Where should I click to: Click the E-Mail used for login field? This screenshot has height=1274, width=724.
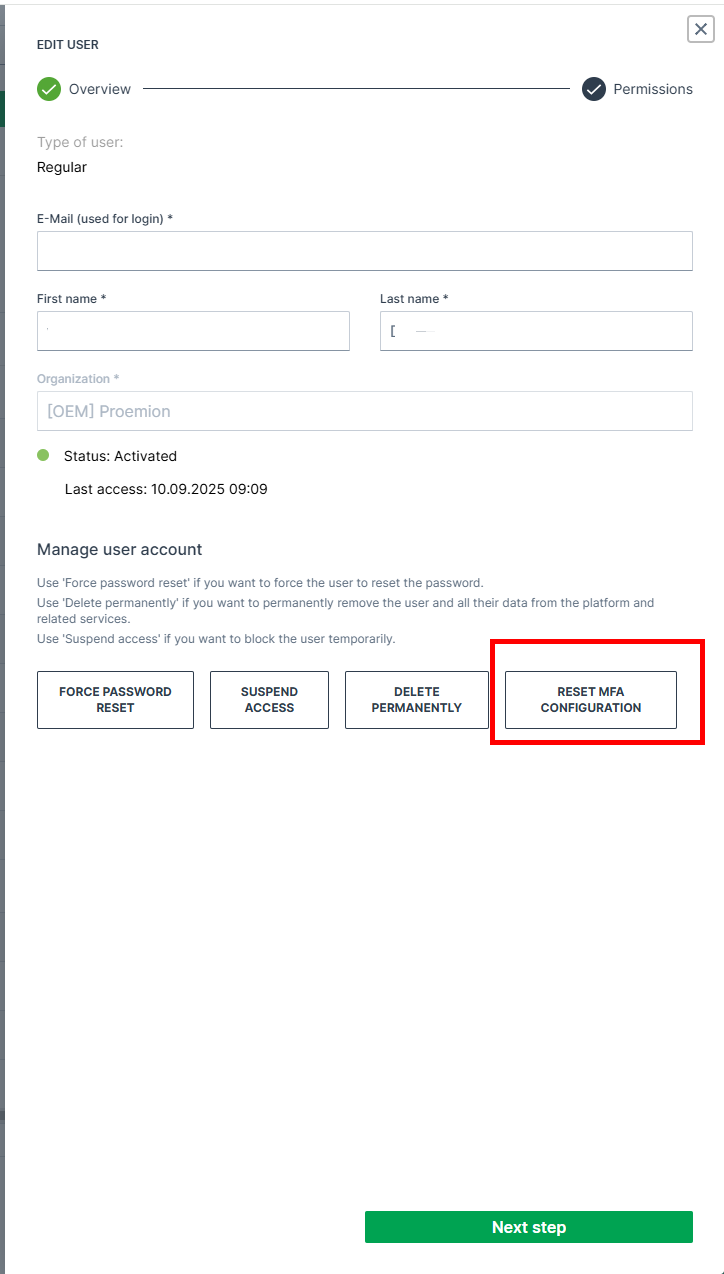tap(364, 250)
